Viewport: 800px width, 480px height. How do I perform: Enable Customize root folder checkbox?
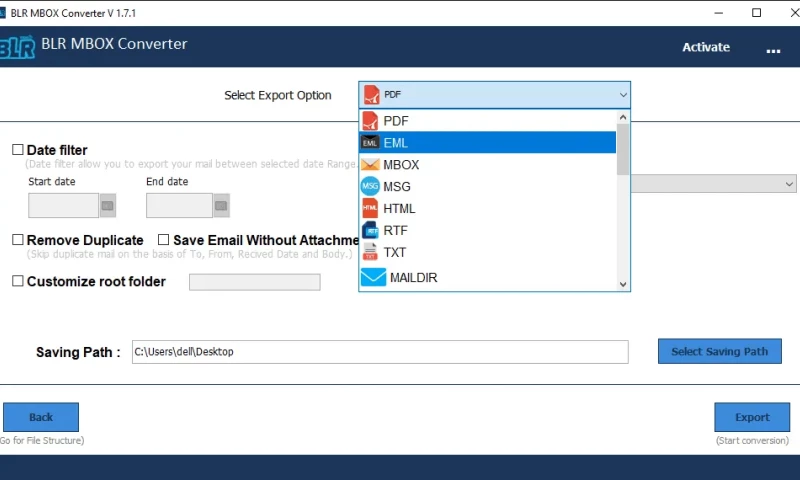pos(18,281)
